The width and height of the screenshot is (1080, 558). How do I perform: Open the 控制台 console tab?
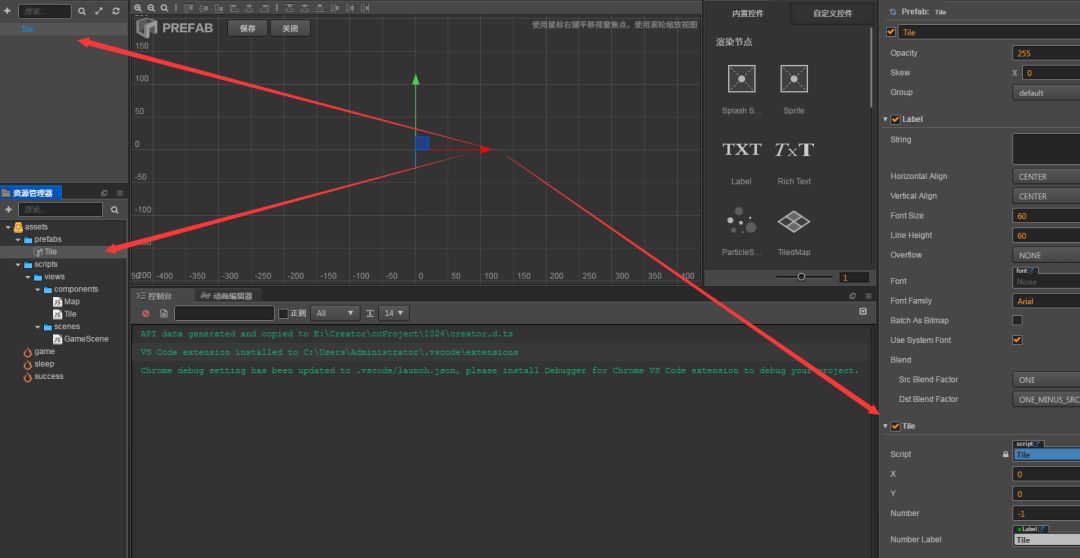[154, 296]
